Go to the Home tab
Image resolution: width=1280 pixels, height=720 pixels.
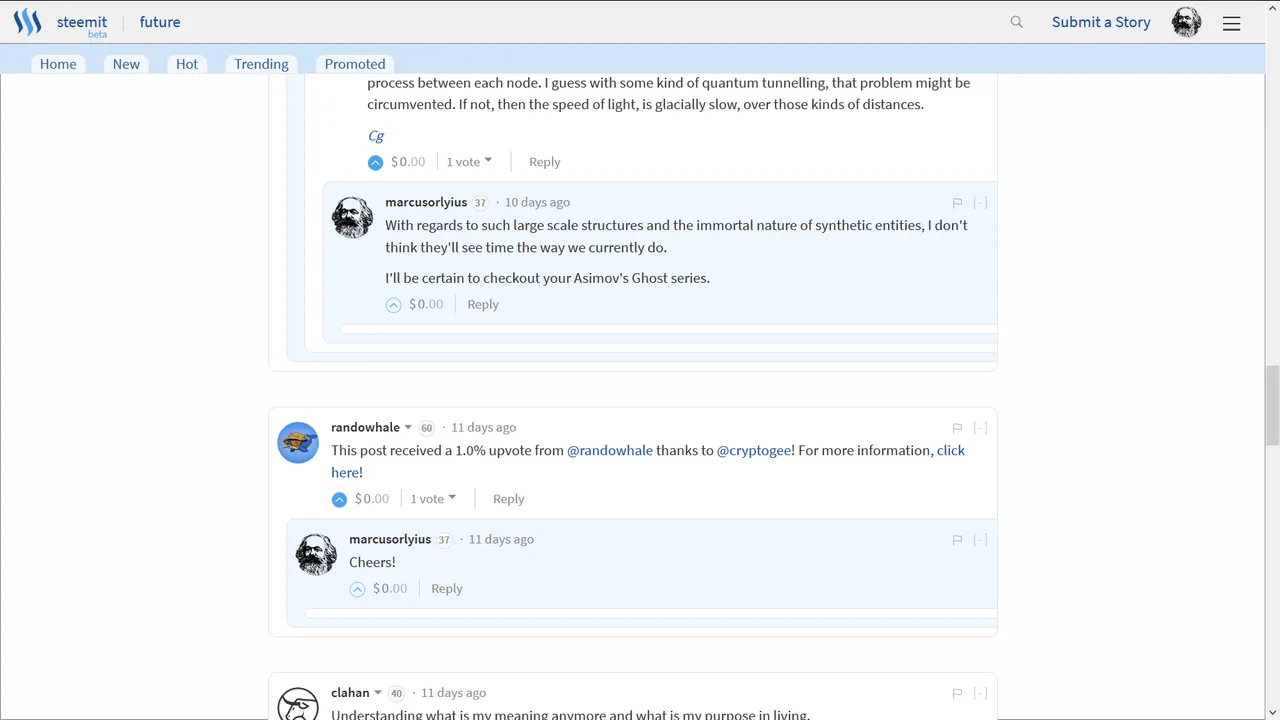[x=58, y=63]
